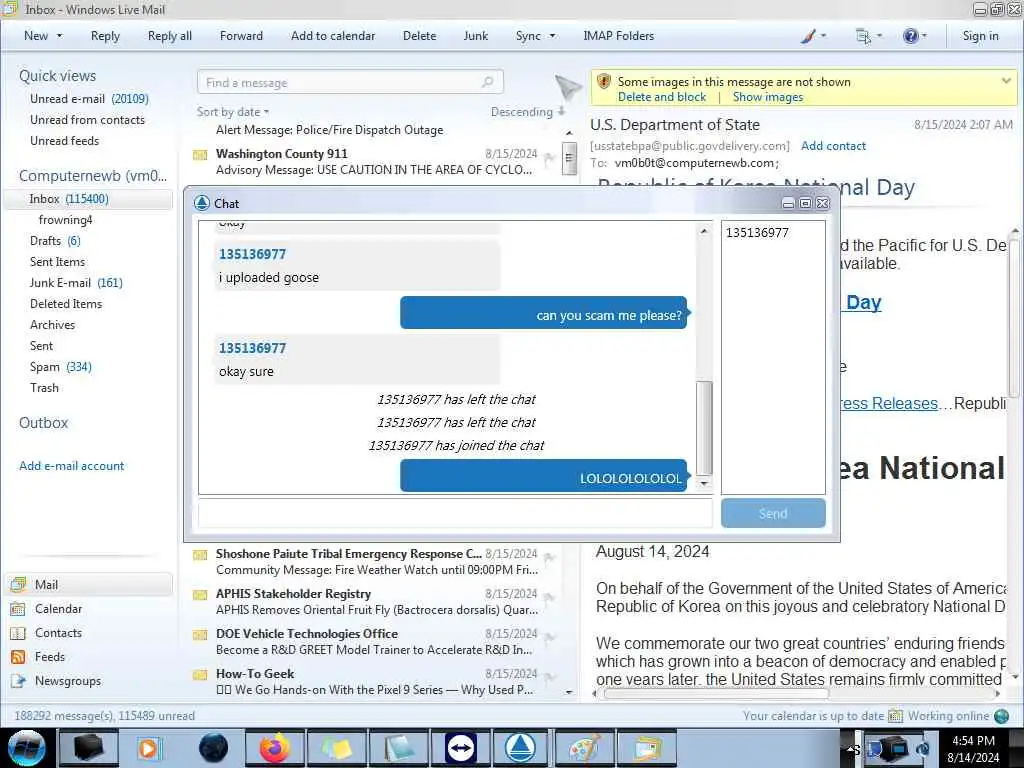This screenshot has height=768, width=1024.
Task: Click the Chat conversation vertical scrollbar thumb
Action: click(704, 428)
